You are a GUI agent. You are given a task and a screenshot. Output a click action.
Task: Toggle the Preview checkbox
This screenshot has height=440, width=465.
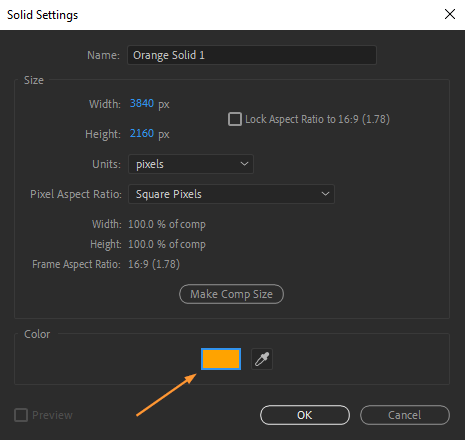21,415
